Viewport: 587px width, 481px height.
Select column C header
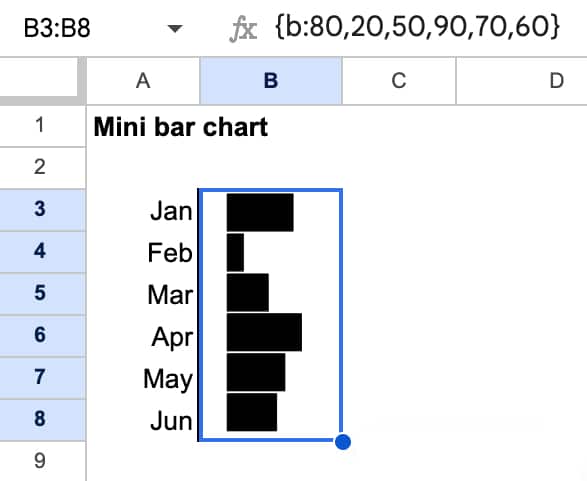pos(399,81)
